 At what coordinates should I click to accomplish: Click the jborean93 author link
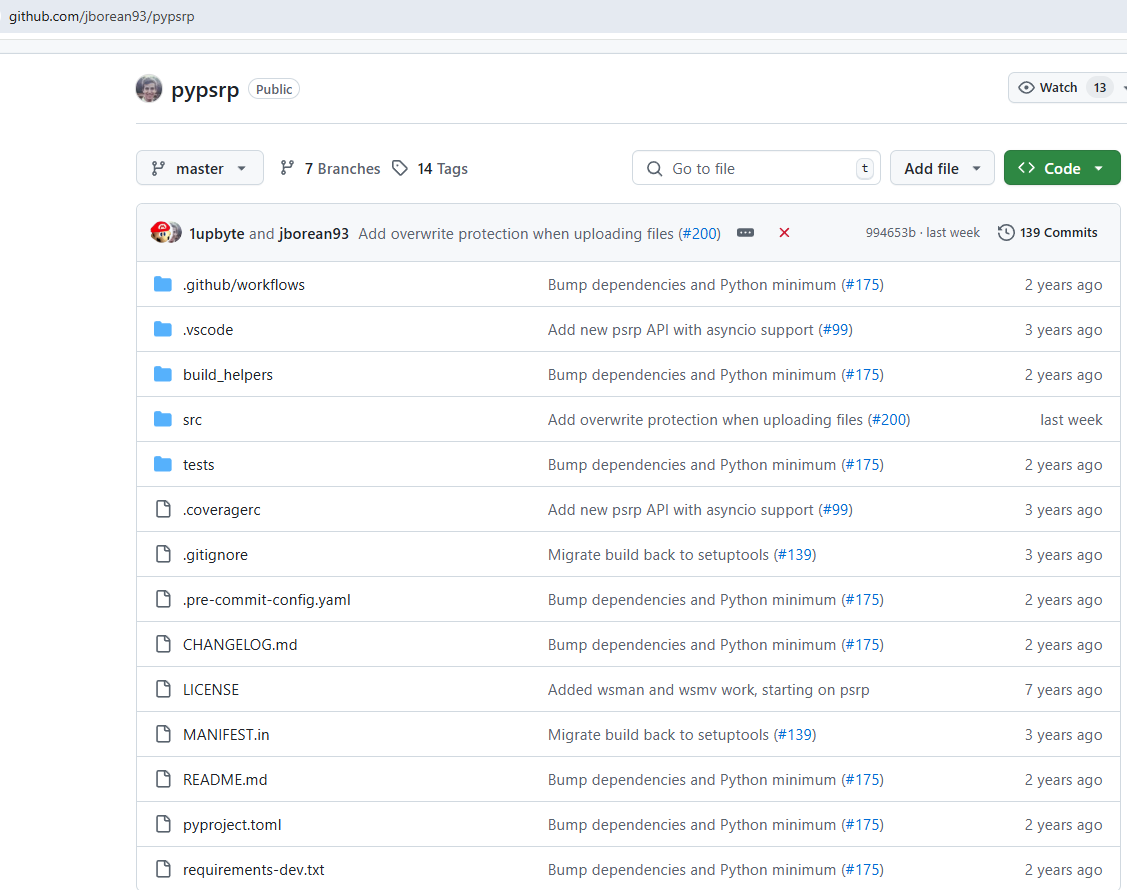coord(313,233)
